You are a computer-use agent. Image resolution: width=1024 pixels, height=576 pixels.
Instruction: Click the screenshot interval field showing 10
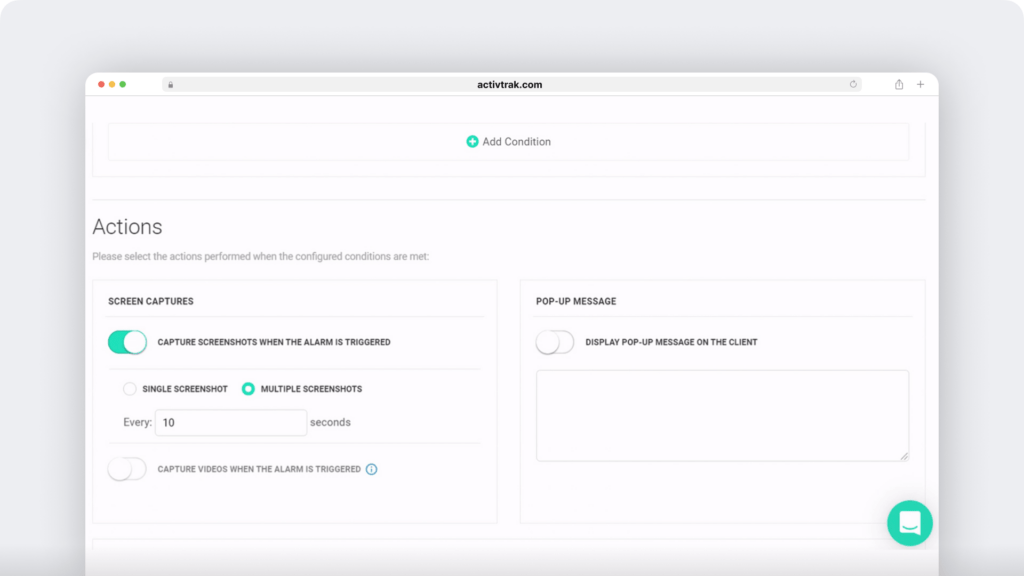point(230,422)
